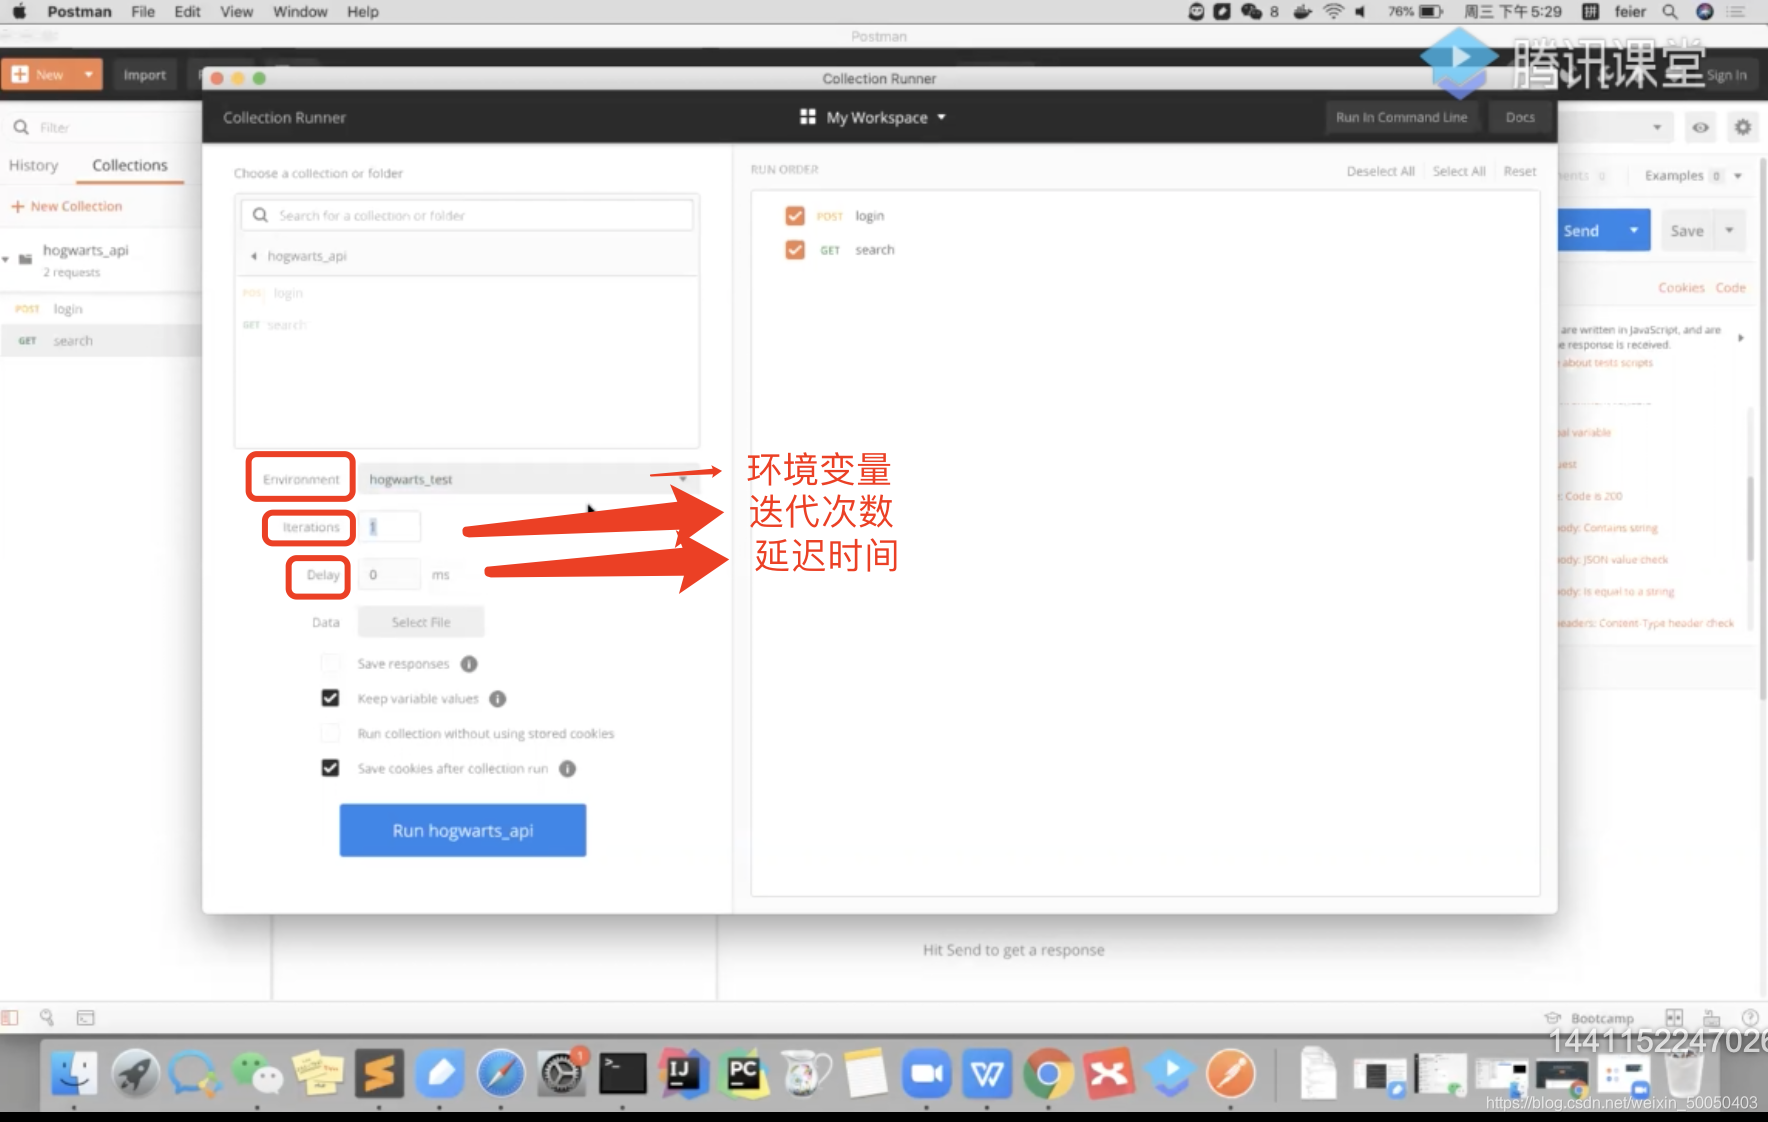The image size is (1768, 1122).
Task: Click the Apple menu icon
Action: click(19, 12)
